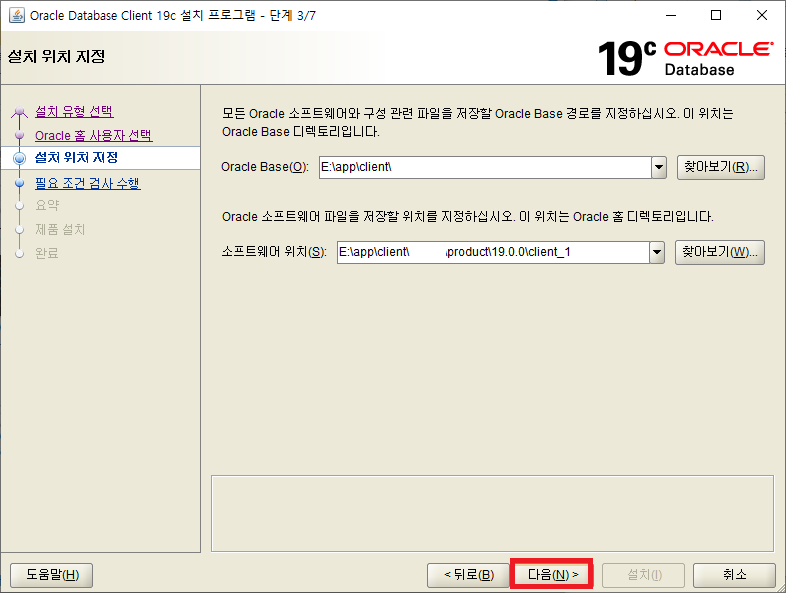Go back with 뒤로(B) button
The width and height of the screenshot is (786, 593).
(469, 575)
